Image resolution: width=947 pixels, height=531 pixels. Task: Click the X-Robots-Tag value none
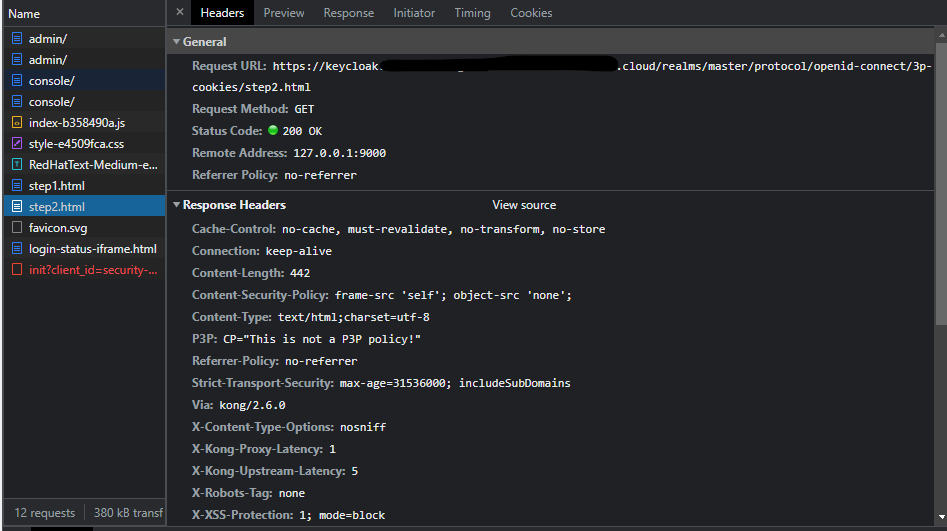tap(292, 494)
